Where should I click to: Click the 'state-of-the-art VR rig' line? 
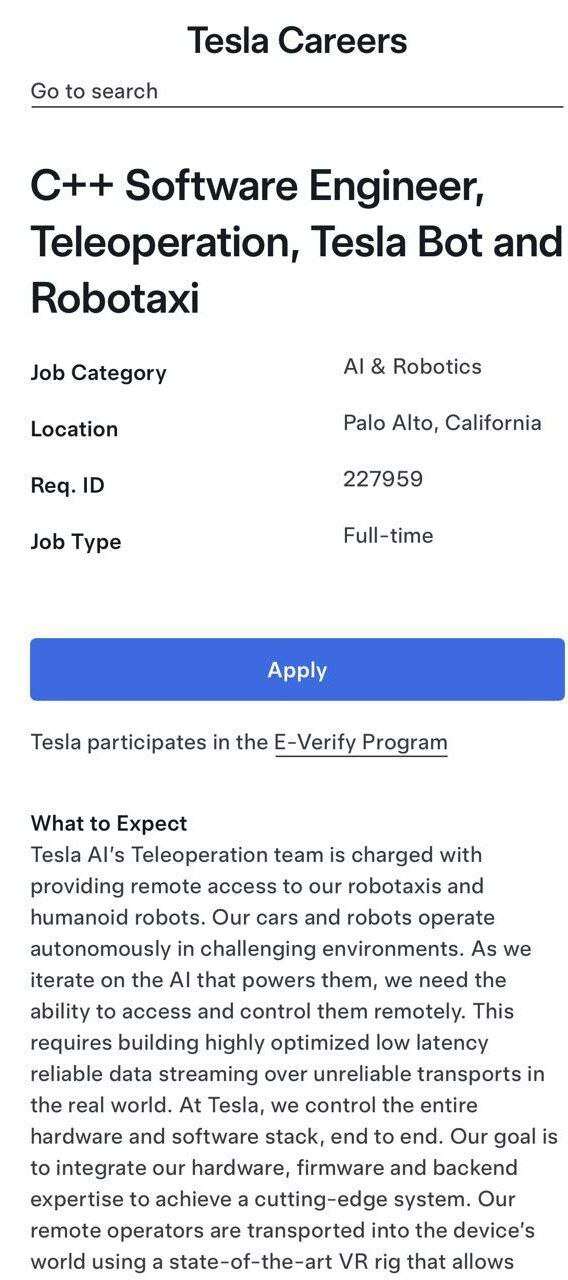coord(273,1261)
